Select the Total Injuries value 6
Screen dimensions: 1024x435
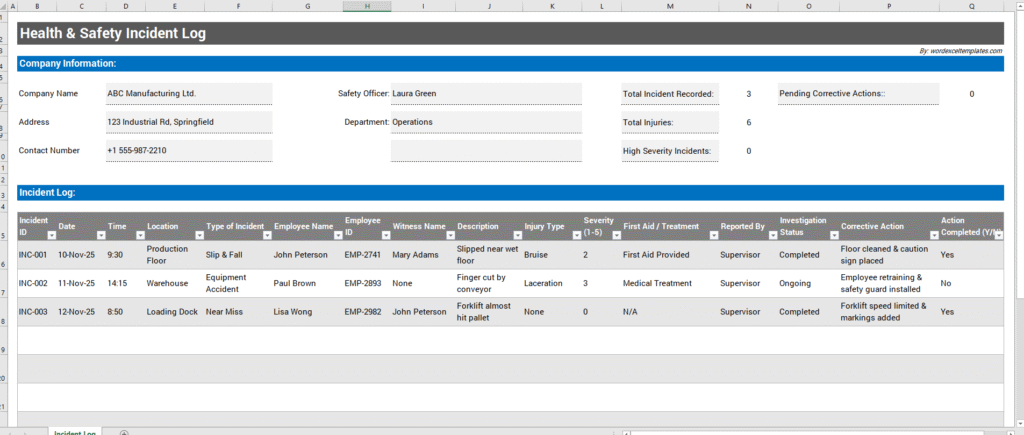coord(748,122)
